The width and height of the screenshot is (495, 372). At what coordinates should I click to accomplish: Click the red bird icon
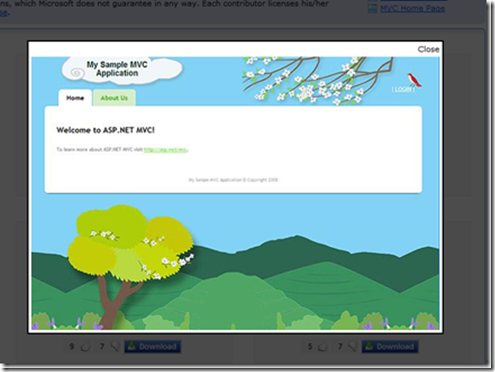414,80
